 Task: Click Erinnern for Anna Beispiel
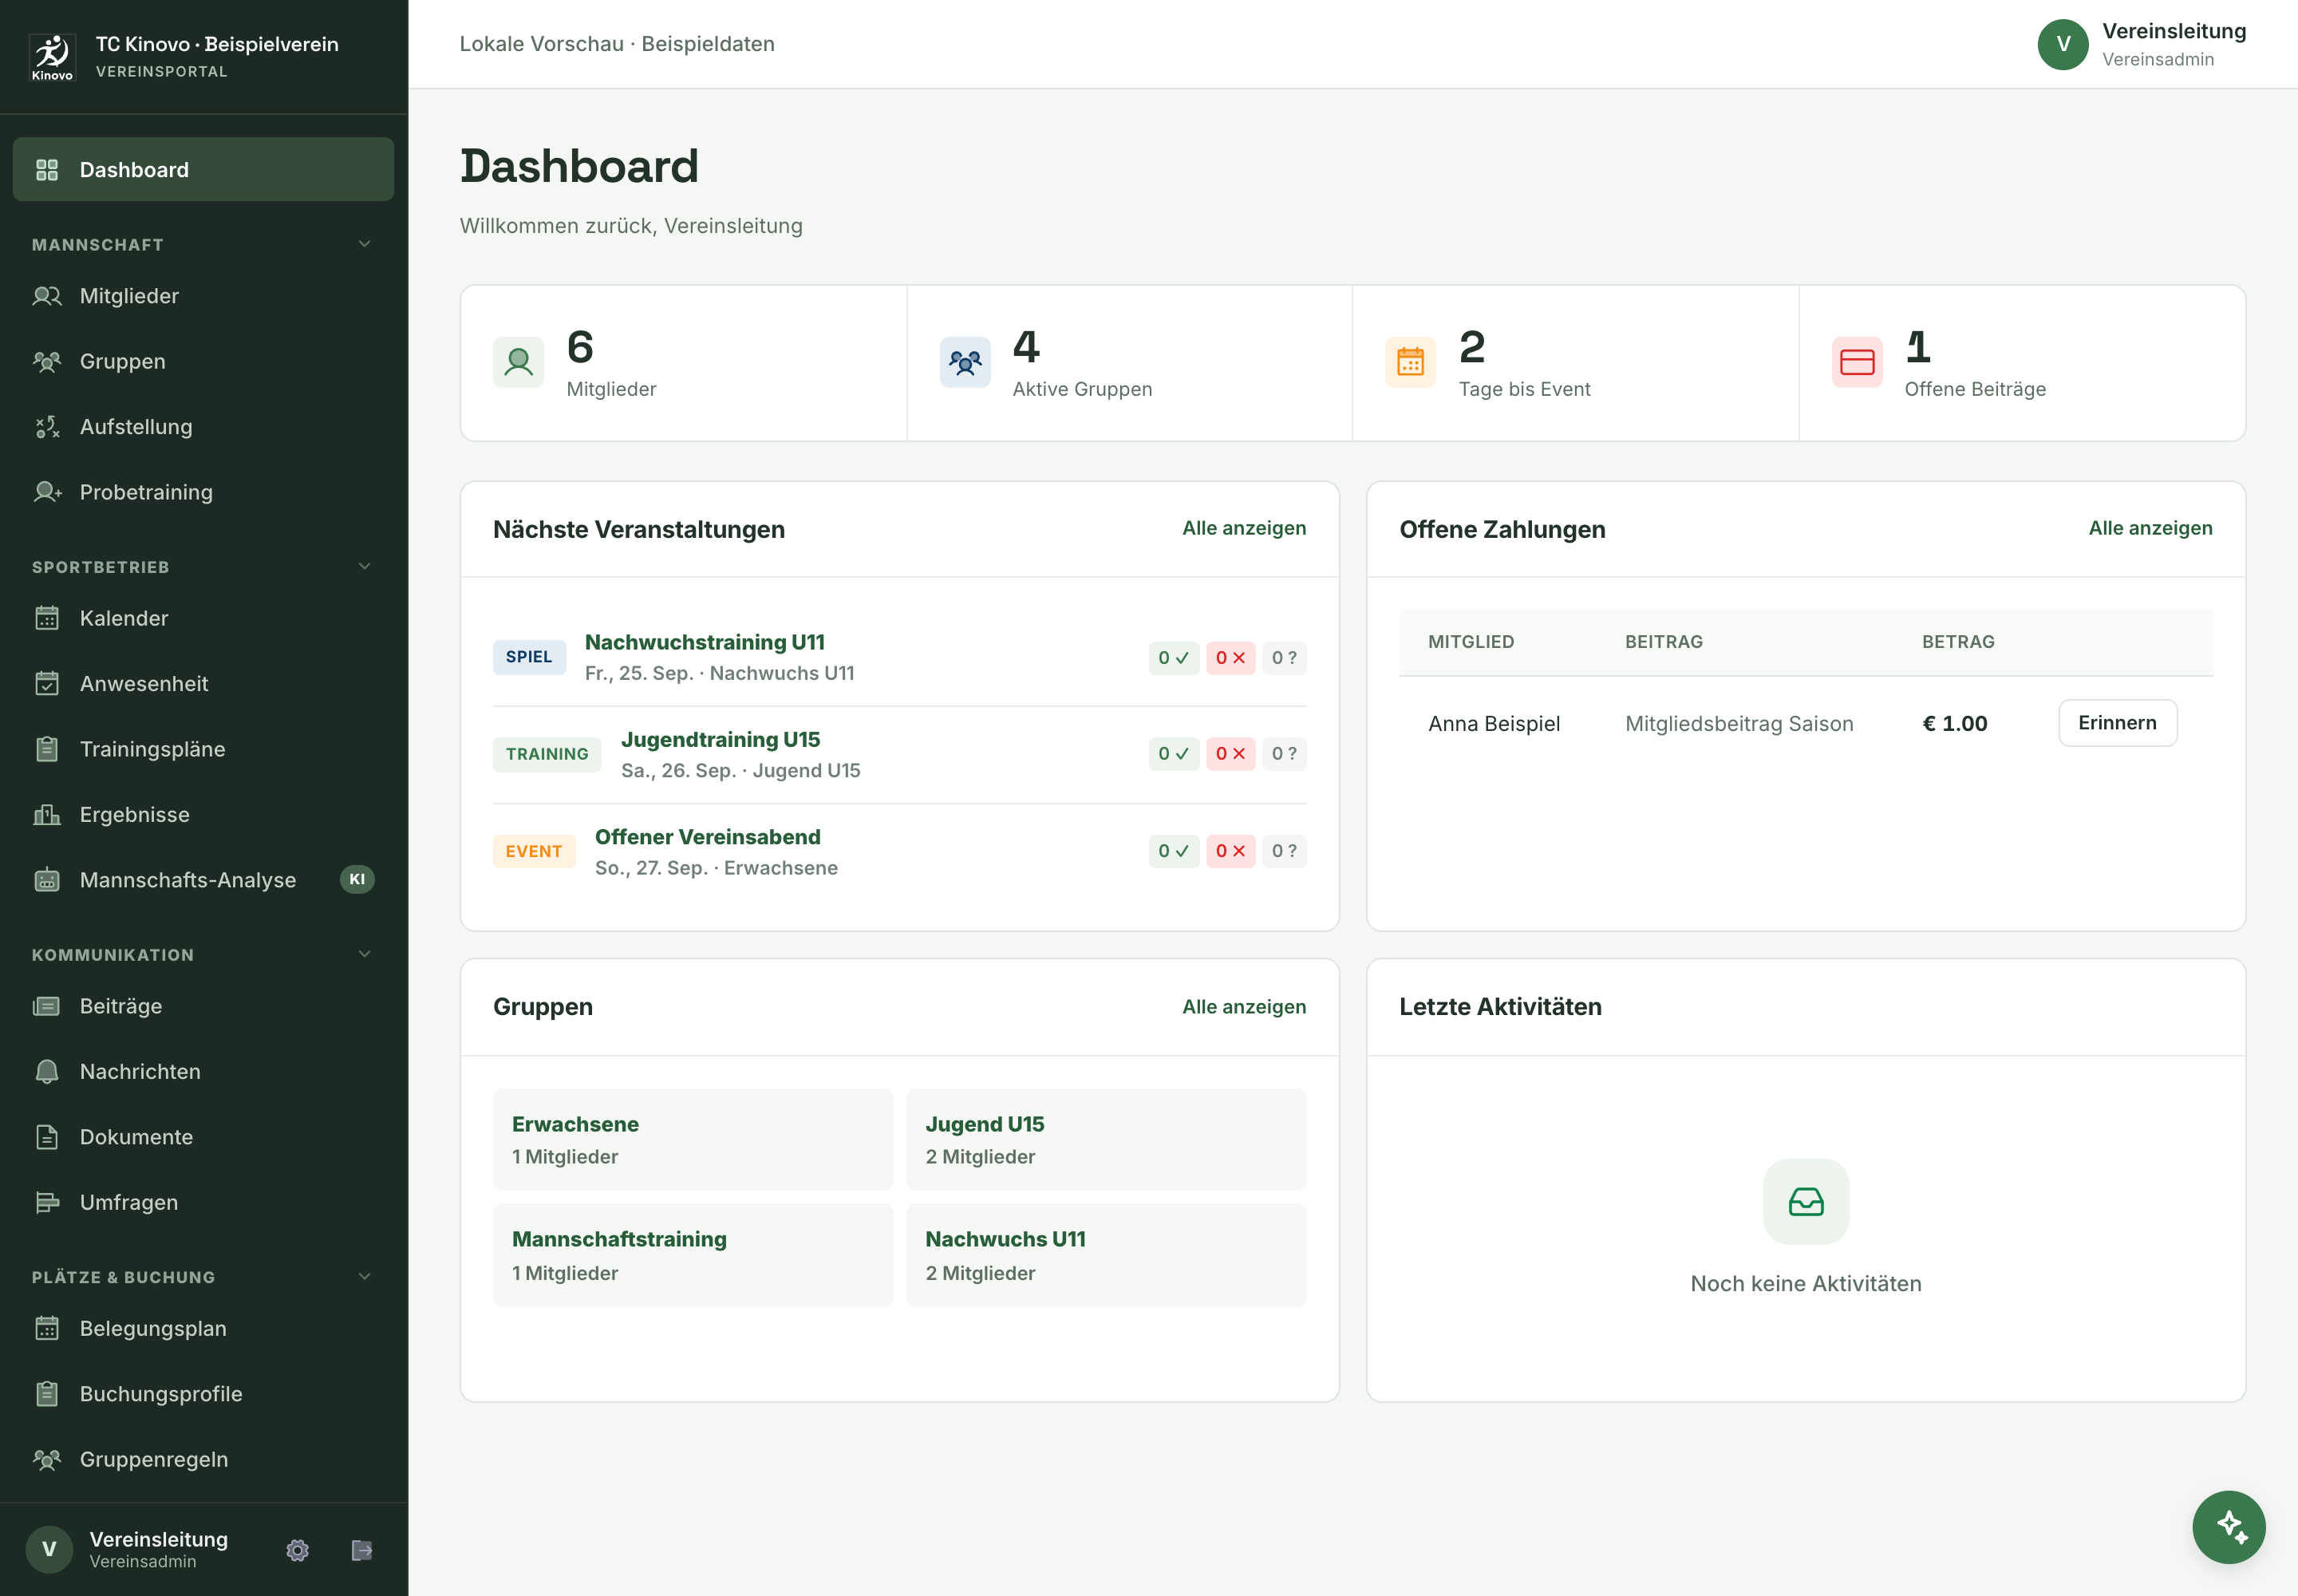(x=2117, y=723)
